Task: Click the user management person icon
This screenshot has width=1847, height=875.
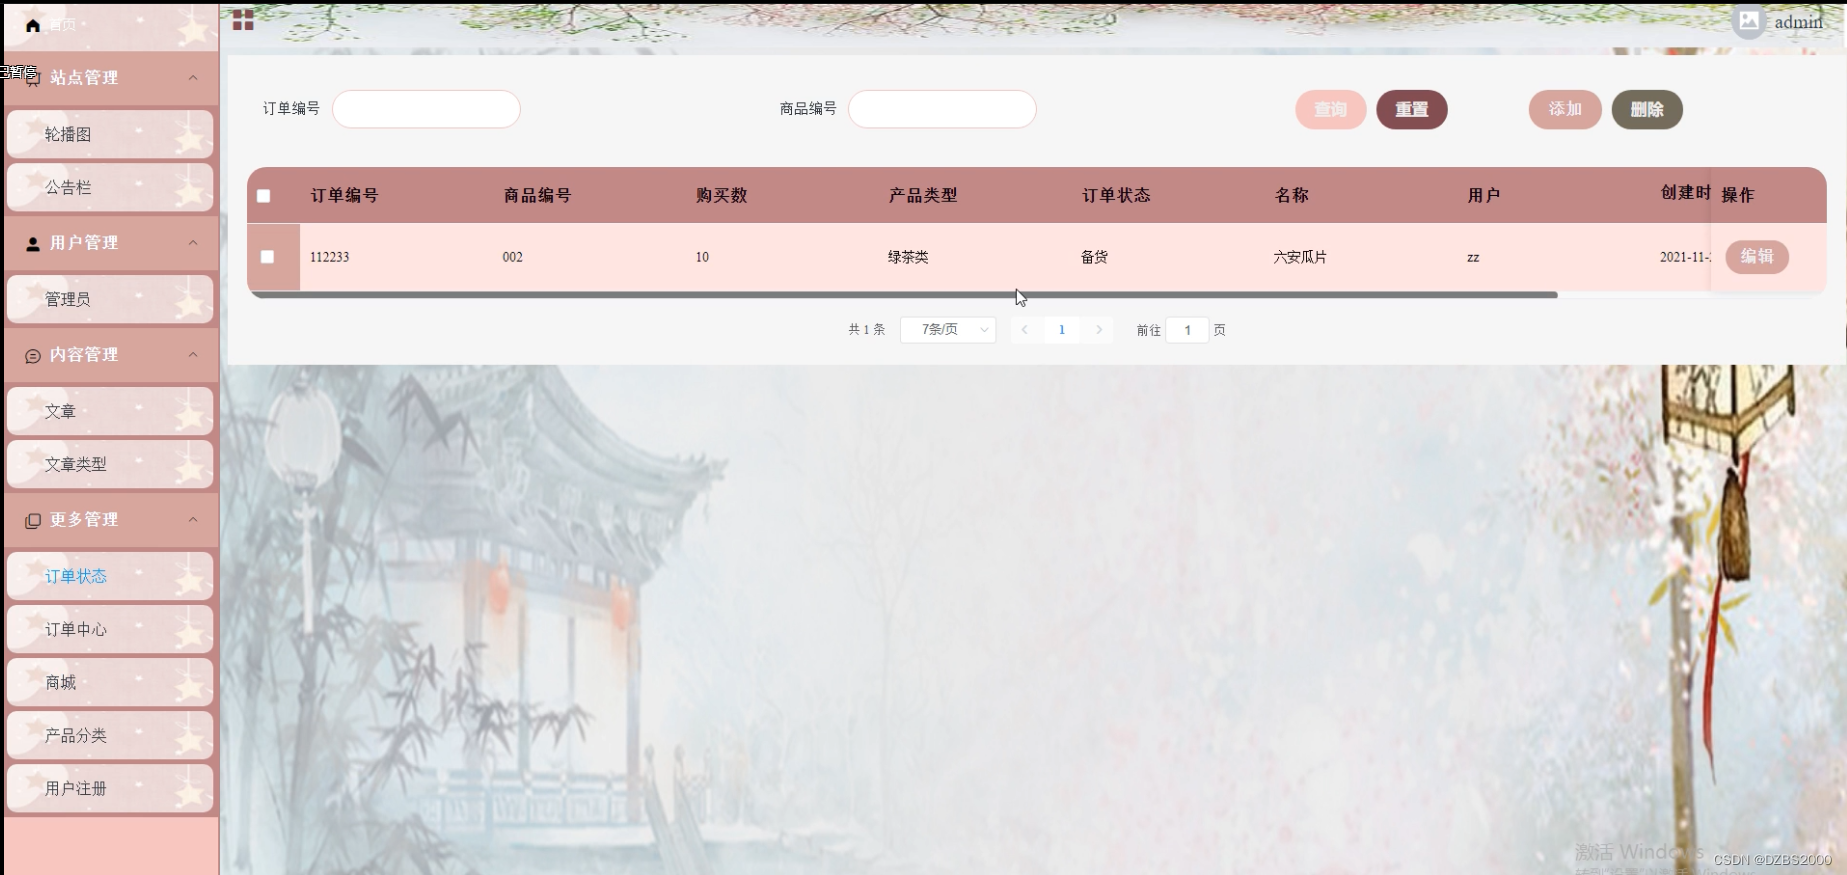Action: (x=33, y=243)
